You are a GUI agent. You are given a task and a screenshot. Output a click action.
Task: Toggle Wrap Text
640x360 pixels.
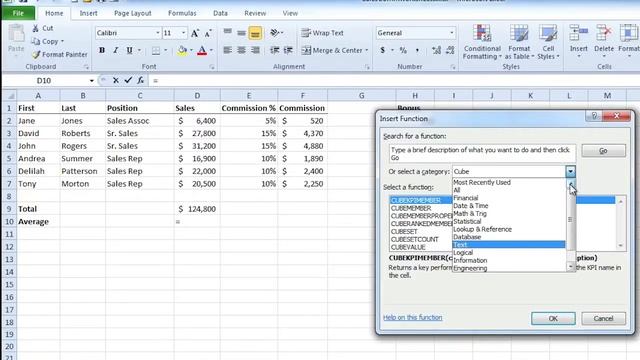point(322,33)
